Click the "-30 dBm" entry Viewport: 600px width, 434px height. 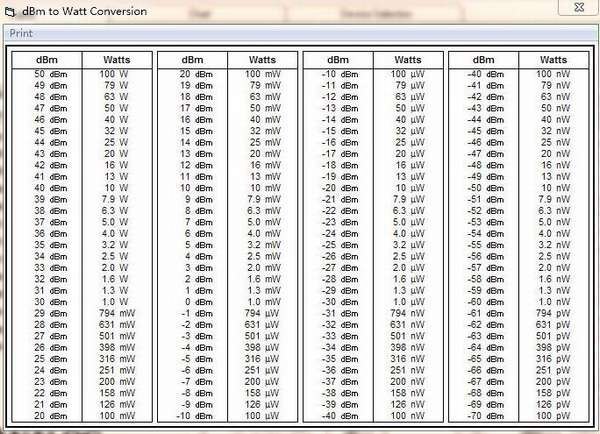[340, 302]
